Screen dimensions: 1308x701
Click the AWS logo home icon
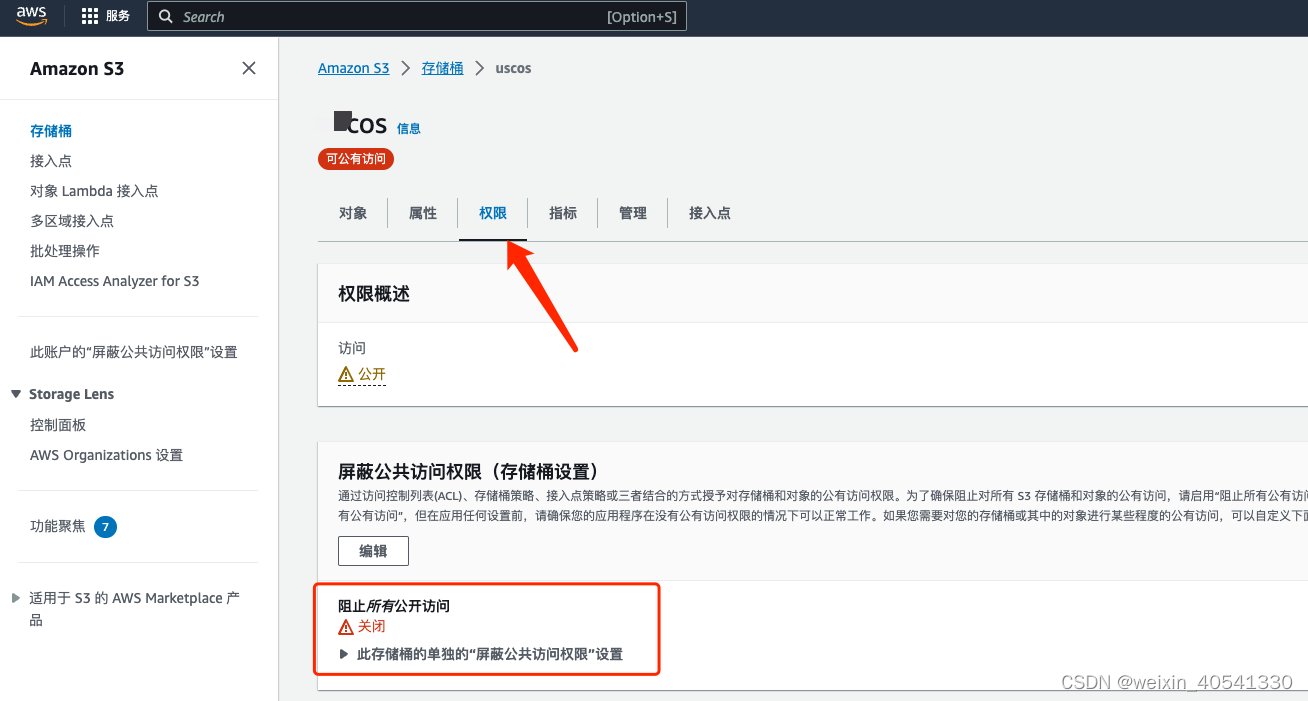click(31, 16)
